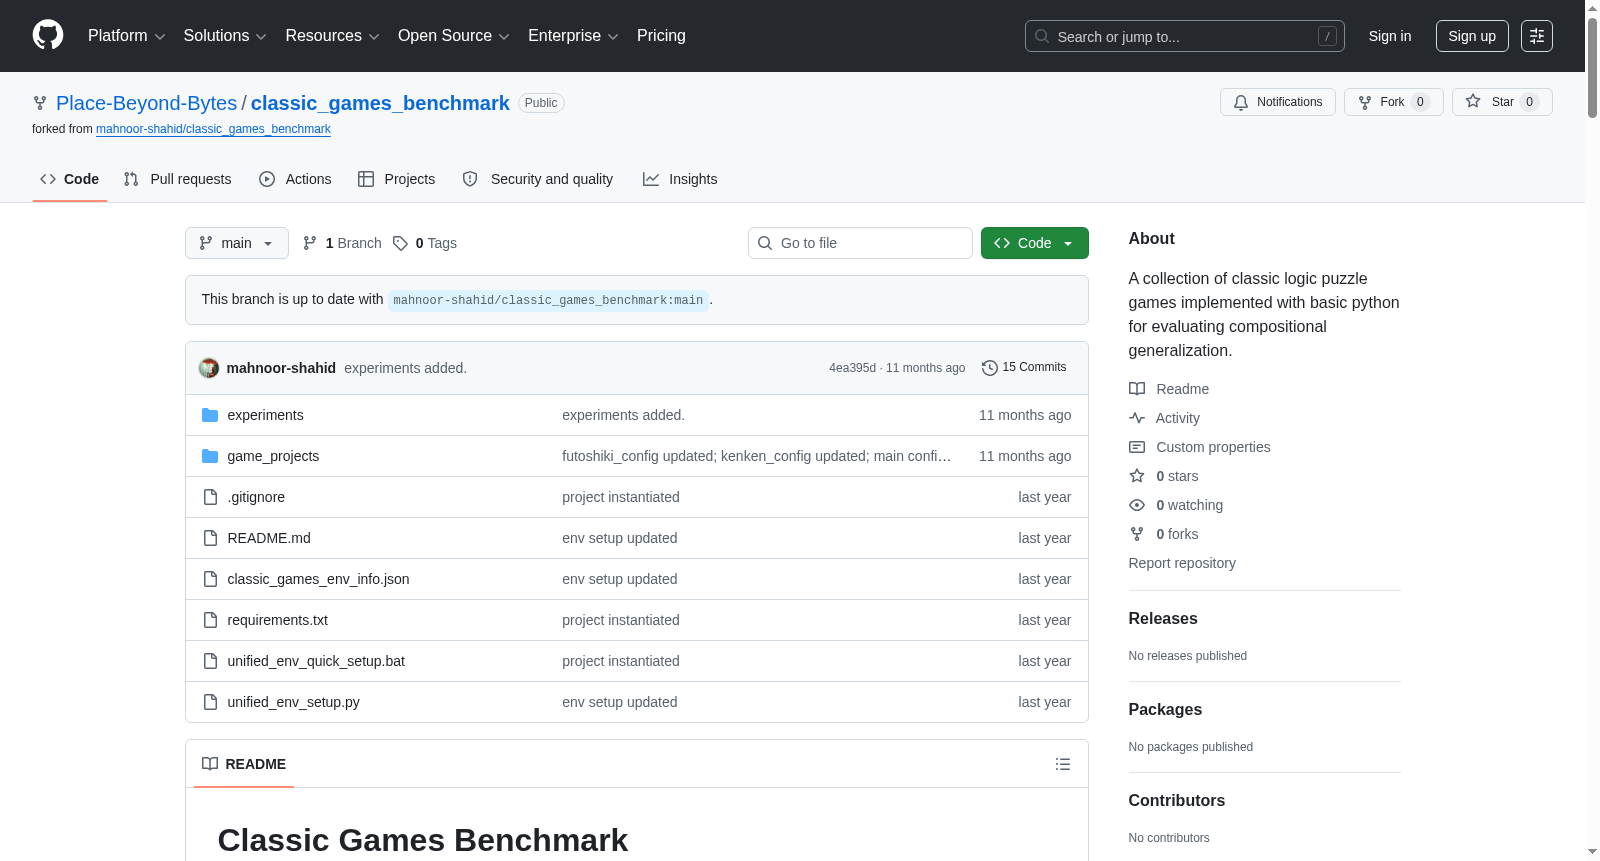
Task: Open the Packages section heading
Action: tap(1165, 710)
